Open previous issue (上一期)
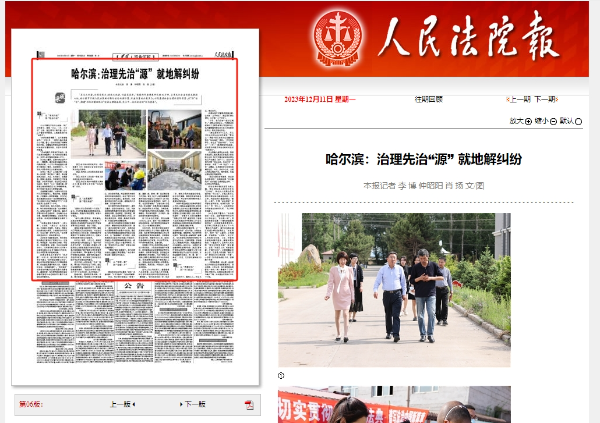600x423 pixels. (x=518, y=100)
